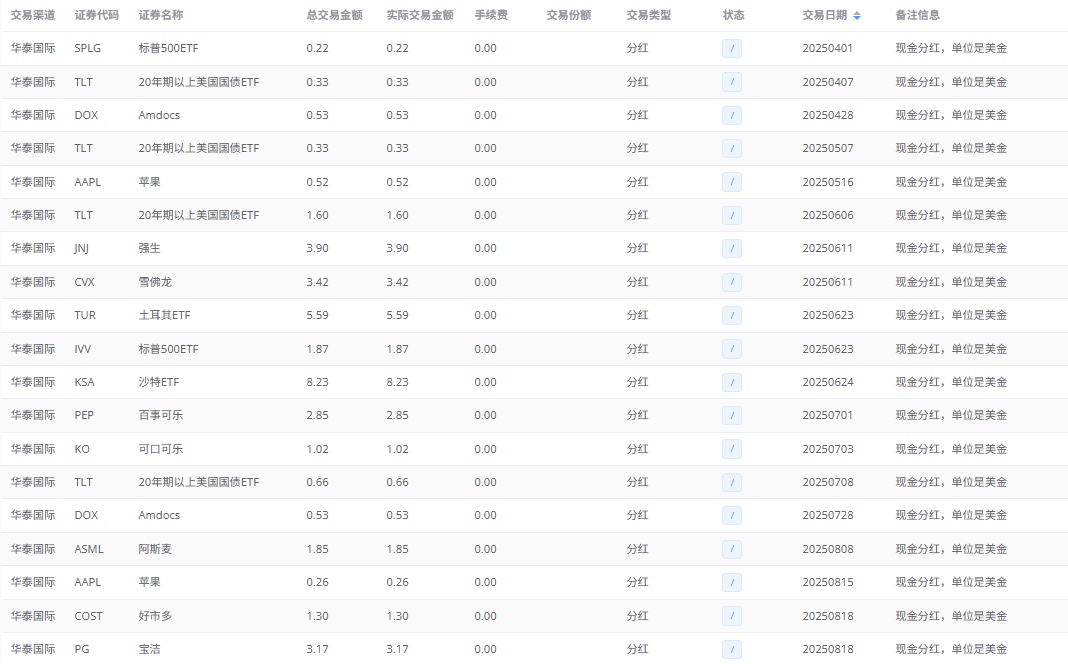Click the 手续费 column header

pyautogui.click(x=491, y=15)
